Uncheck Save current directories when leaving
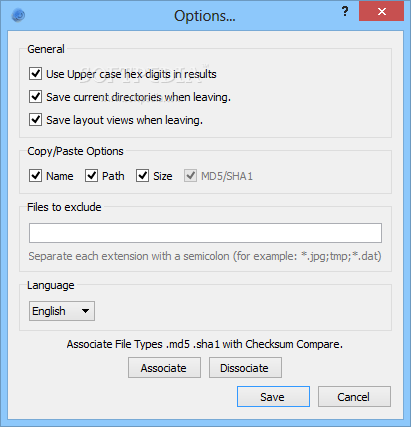 pyautogui.click(x=35, y=97)
